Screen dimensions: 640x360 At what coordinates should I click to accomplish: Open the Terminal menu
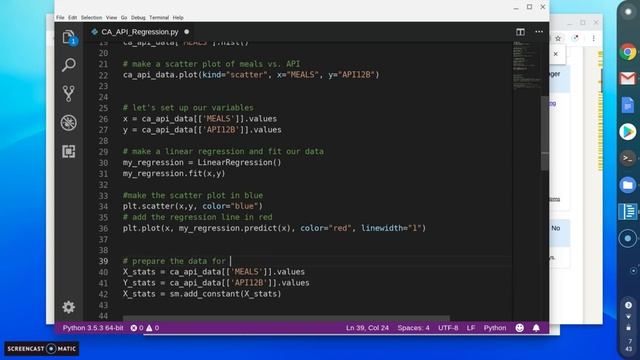pyautogui.click(x=159, y=18)
